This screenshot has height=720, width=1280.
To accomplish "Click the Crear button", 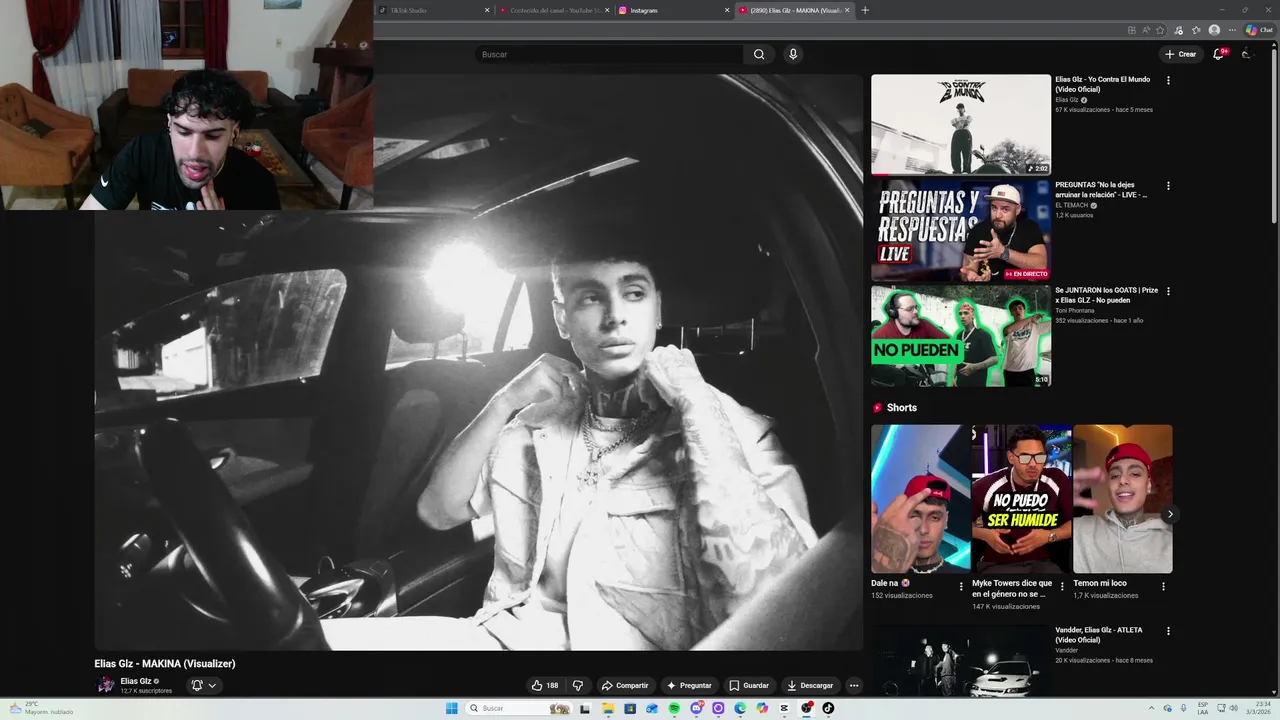I will pyautogui.click(x=1181, y=54).
